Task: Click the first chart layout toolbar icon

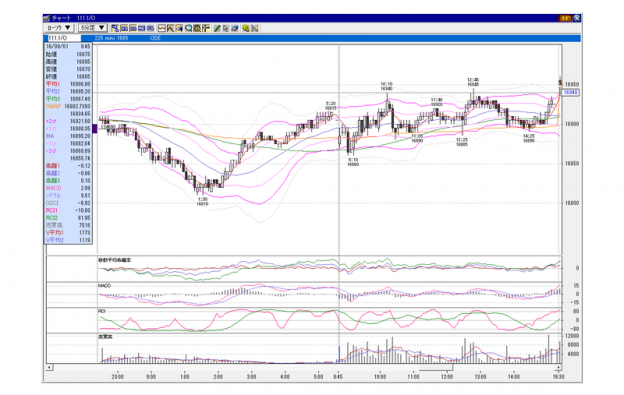Action: tap(115, 28)
